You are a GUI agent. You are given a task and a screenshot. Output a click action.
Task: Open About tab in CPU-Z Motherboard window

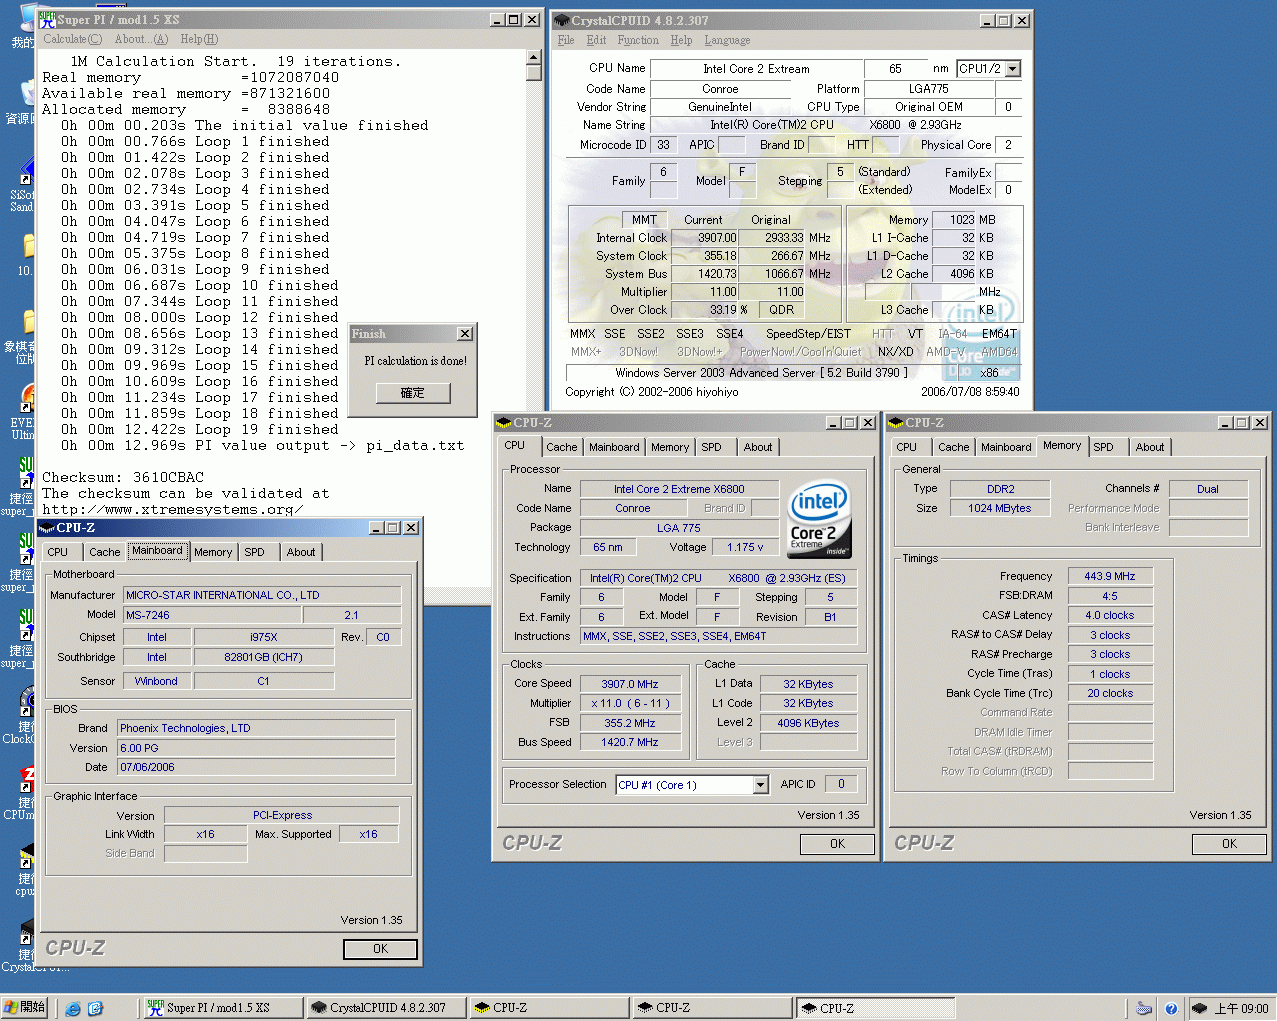tap(301, 552)
